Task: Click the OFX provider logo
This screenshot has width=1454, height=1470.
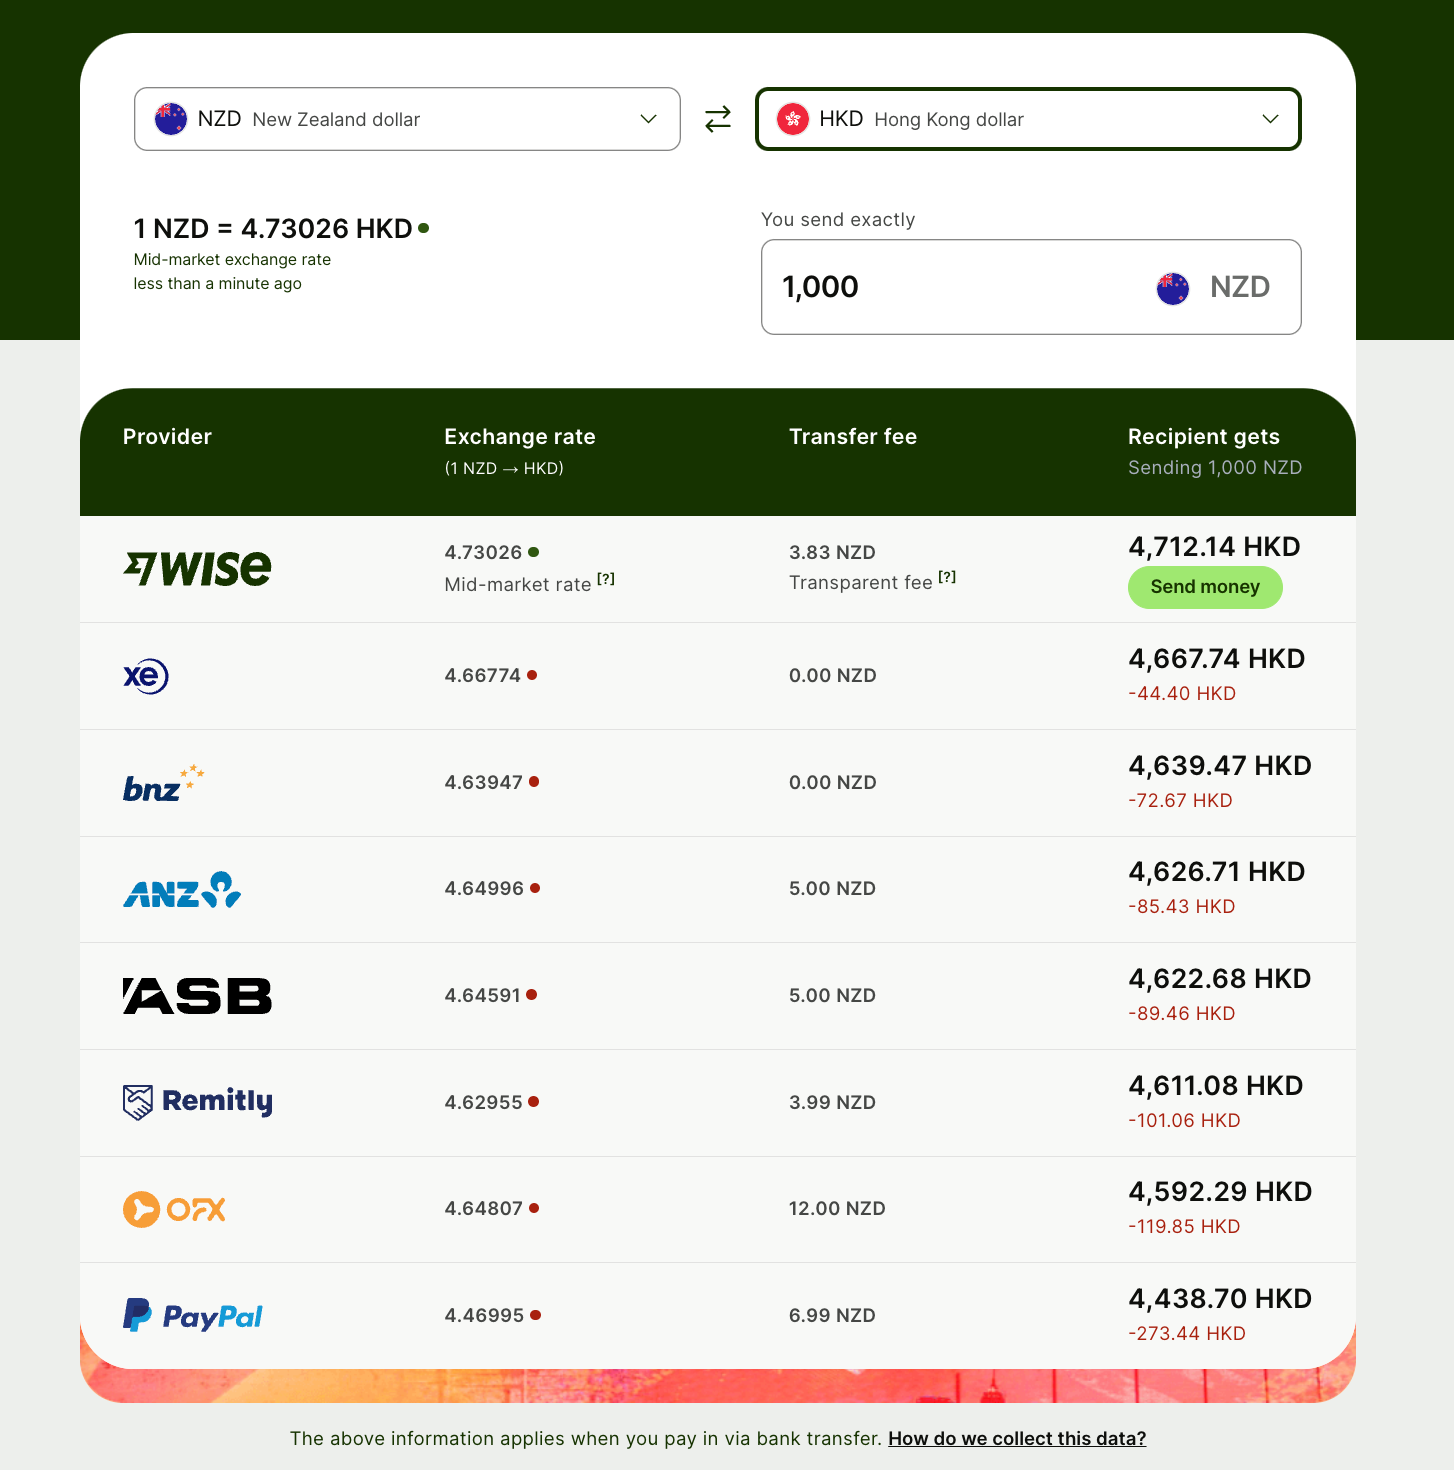Action: 174,1209
